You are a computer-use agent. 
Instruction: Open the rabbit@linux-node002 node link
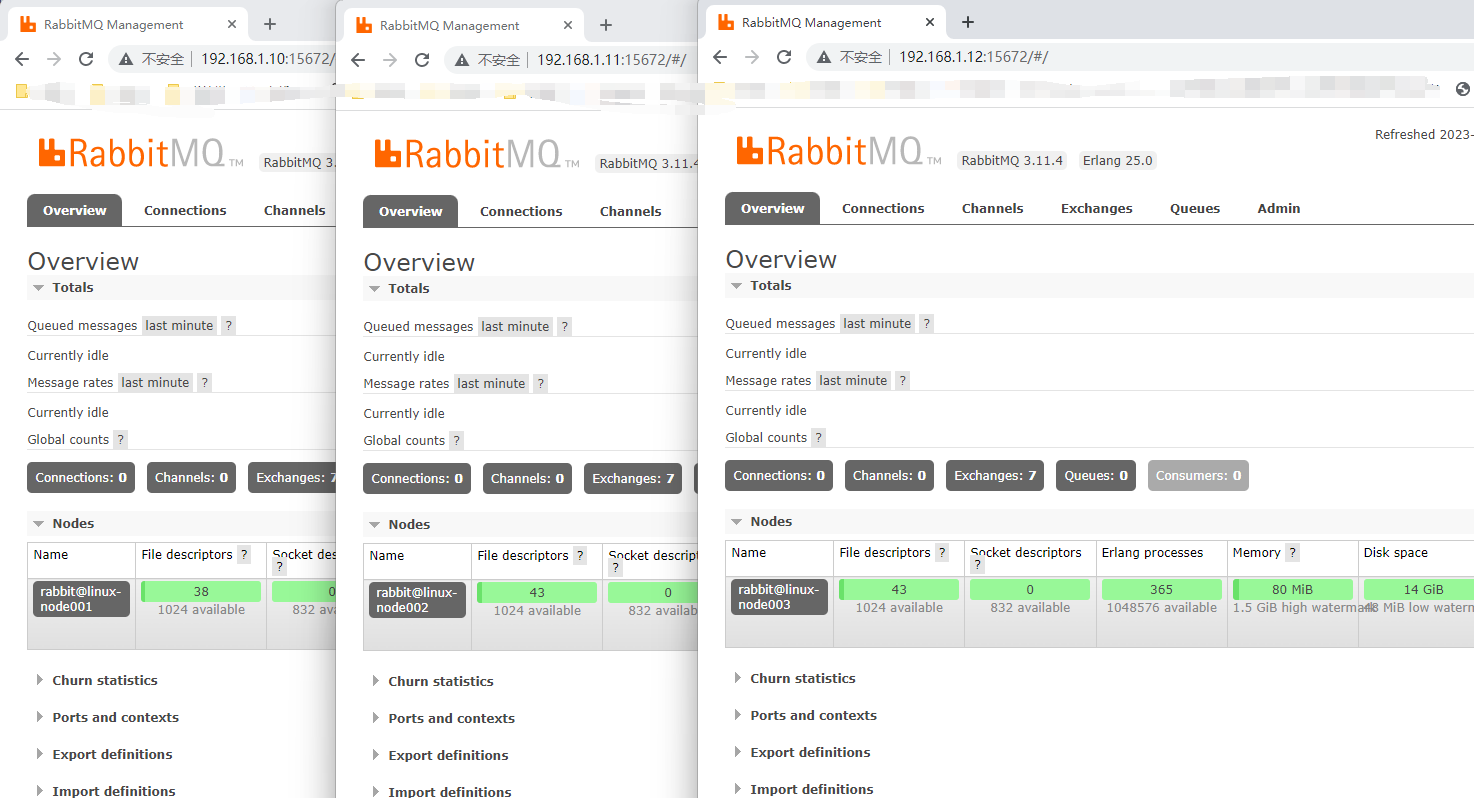416,600
